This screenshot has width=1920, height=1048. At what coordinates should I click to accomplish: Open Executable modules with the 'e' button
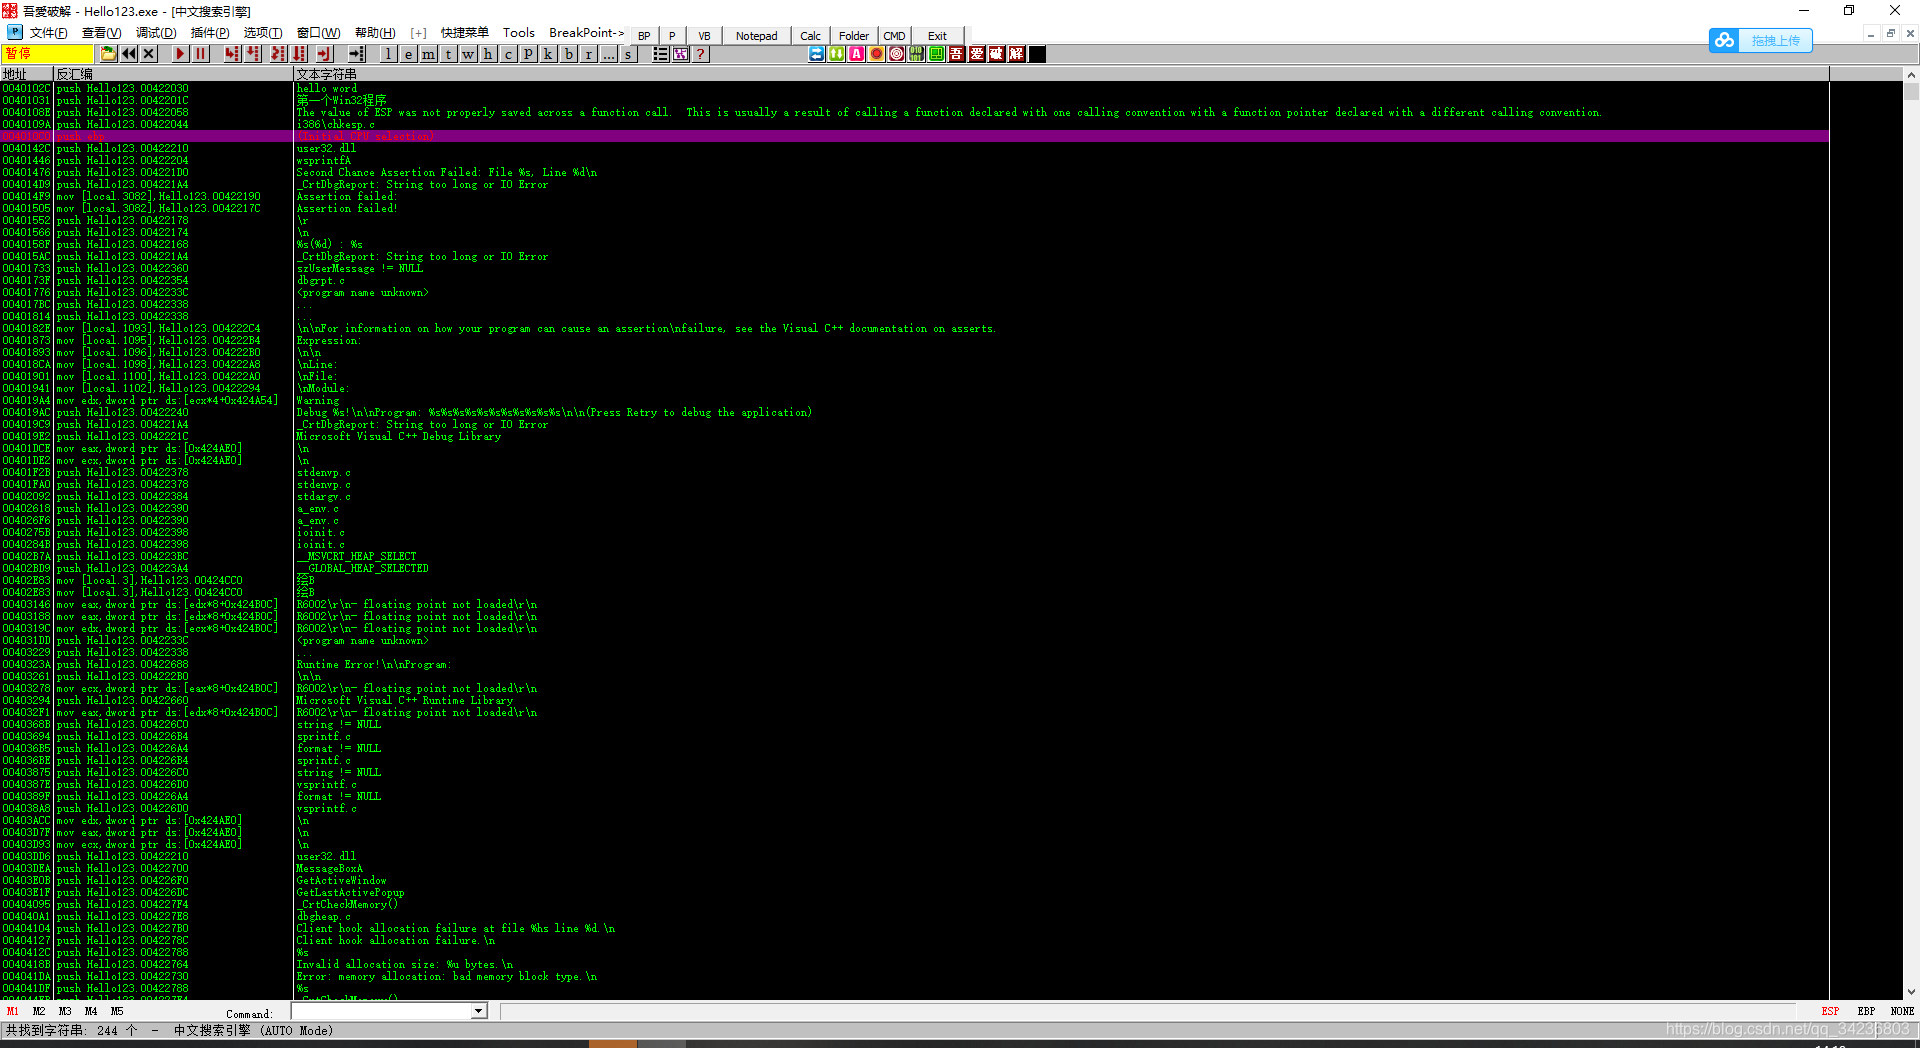(x=408, y=54)
